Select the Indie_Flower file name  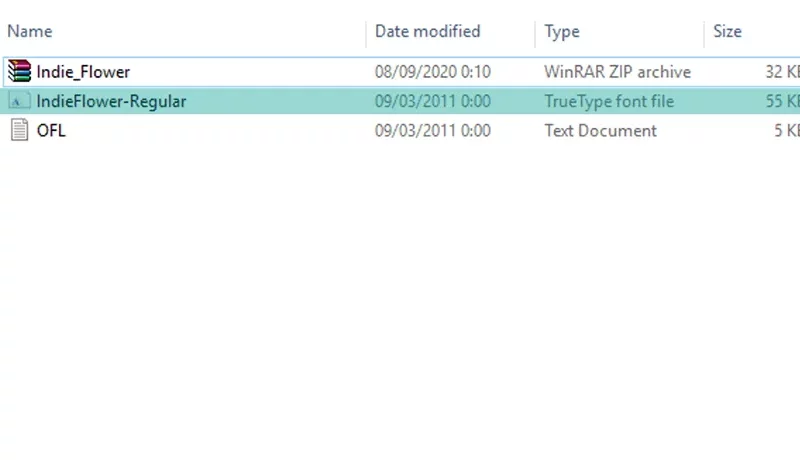[83, 72]
